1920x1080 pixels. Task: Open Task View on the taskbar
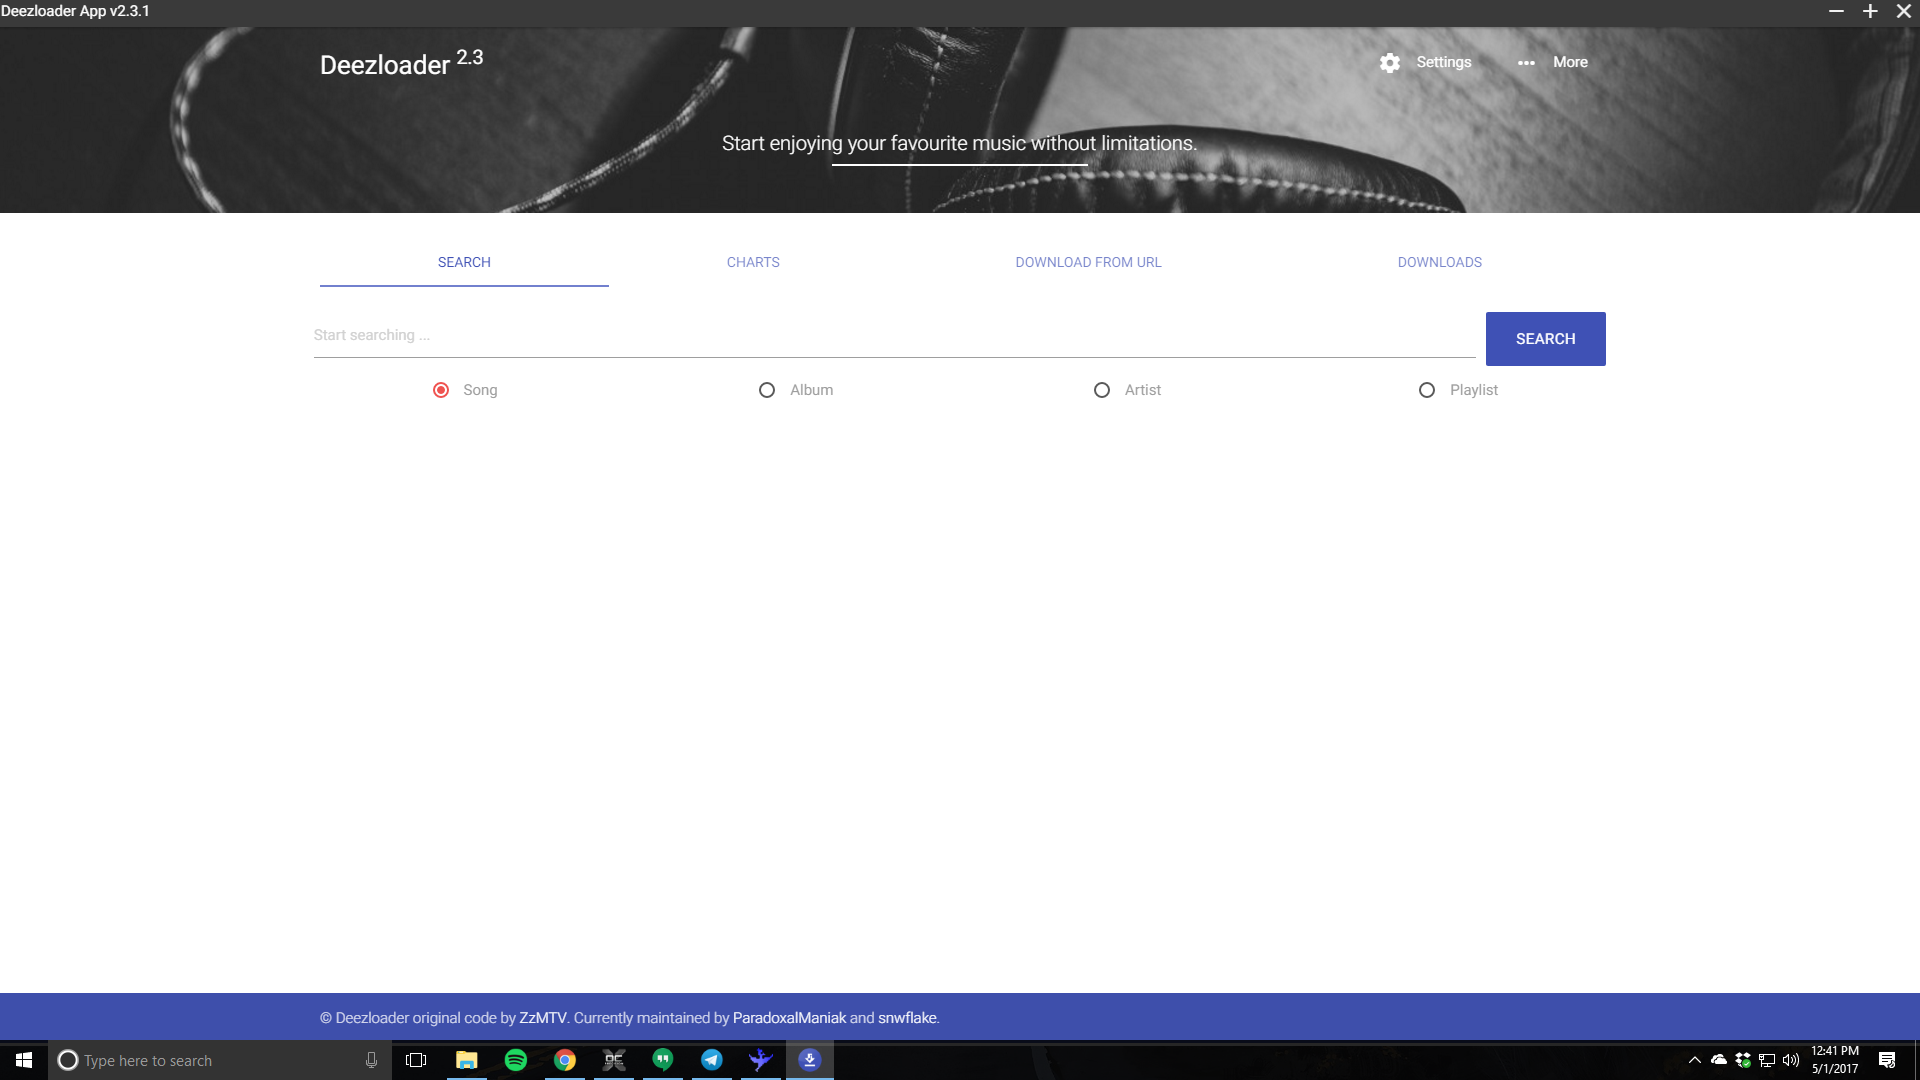(x=416, y=1060)
